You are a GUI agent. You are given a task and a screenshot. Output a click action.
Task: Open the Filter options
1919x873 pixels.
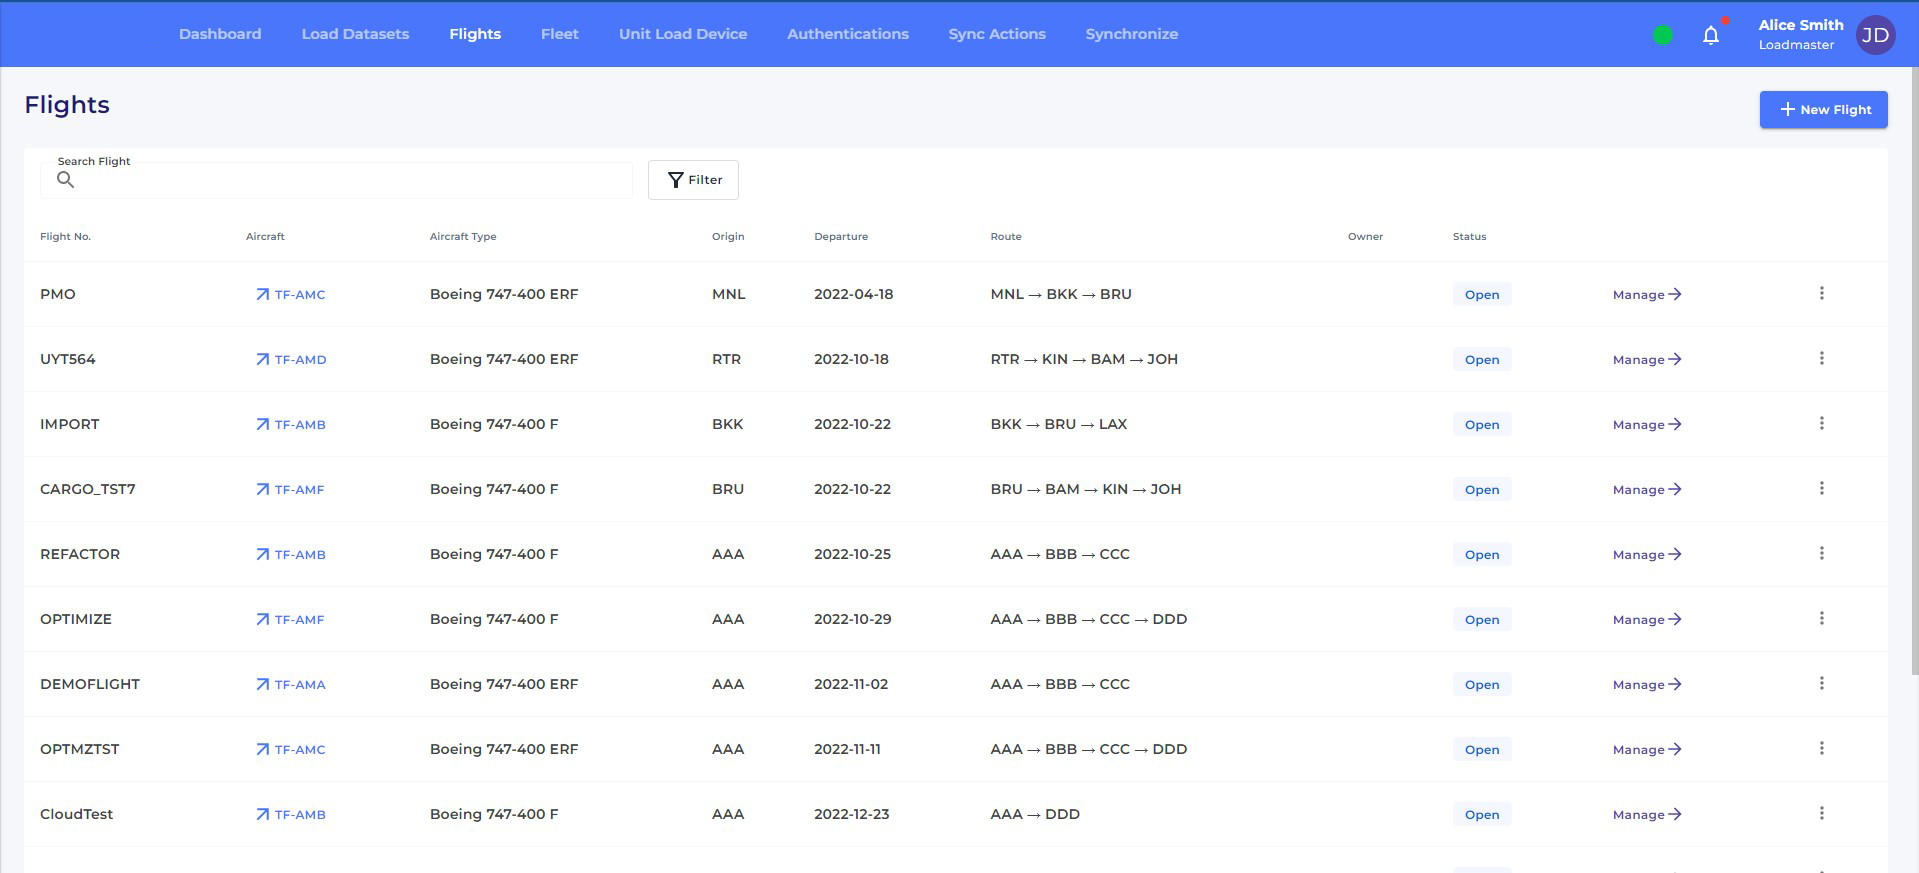(693, 180)
